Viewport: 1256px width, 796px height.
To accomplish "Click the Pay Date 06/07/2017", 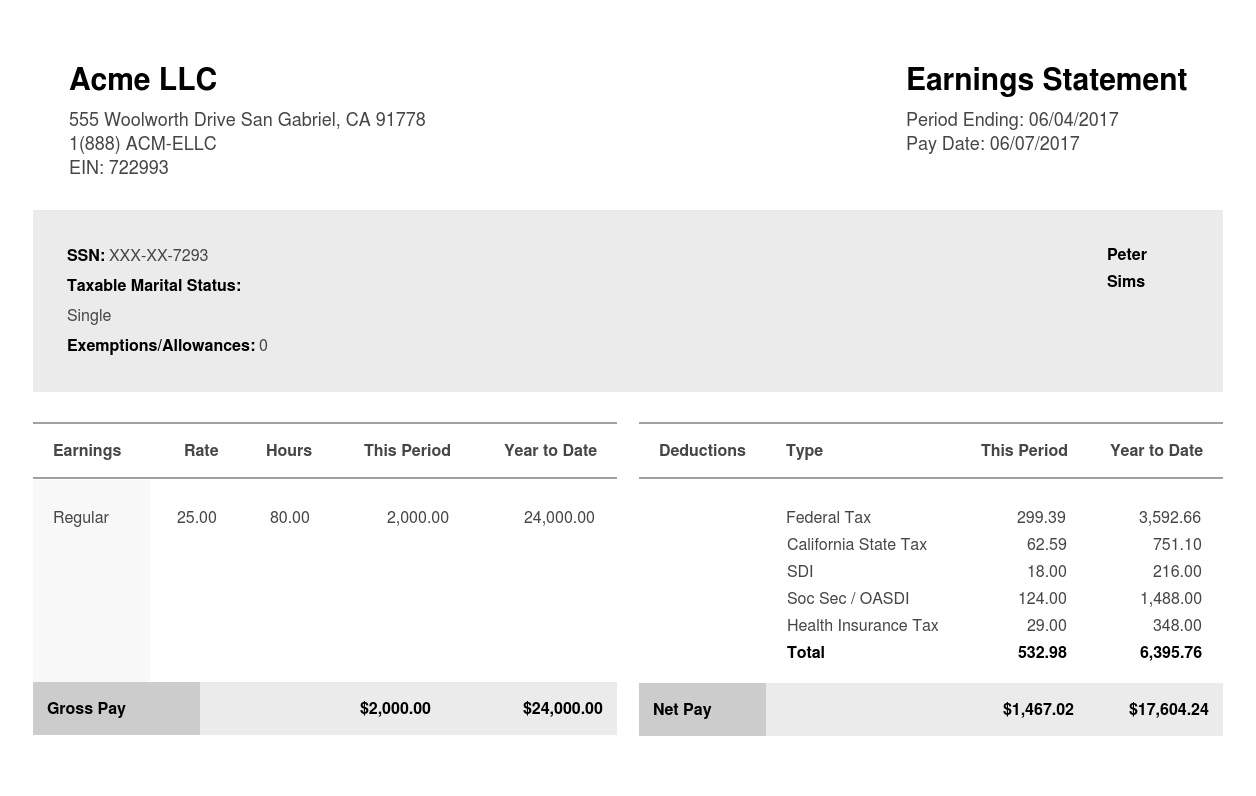I will click(x=992, y=144).
